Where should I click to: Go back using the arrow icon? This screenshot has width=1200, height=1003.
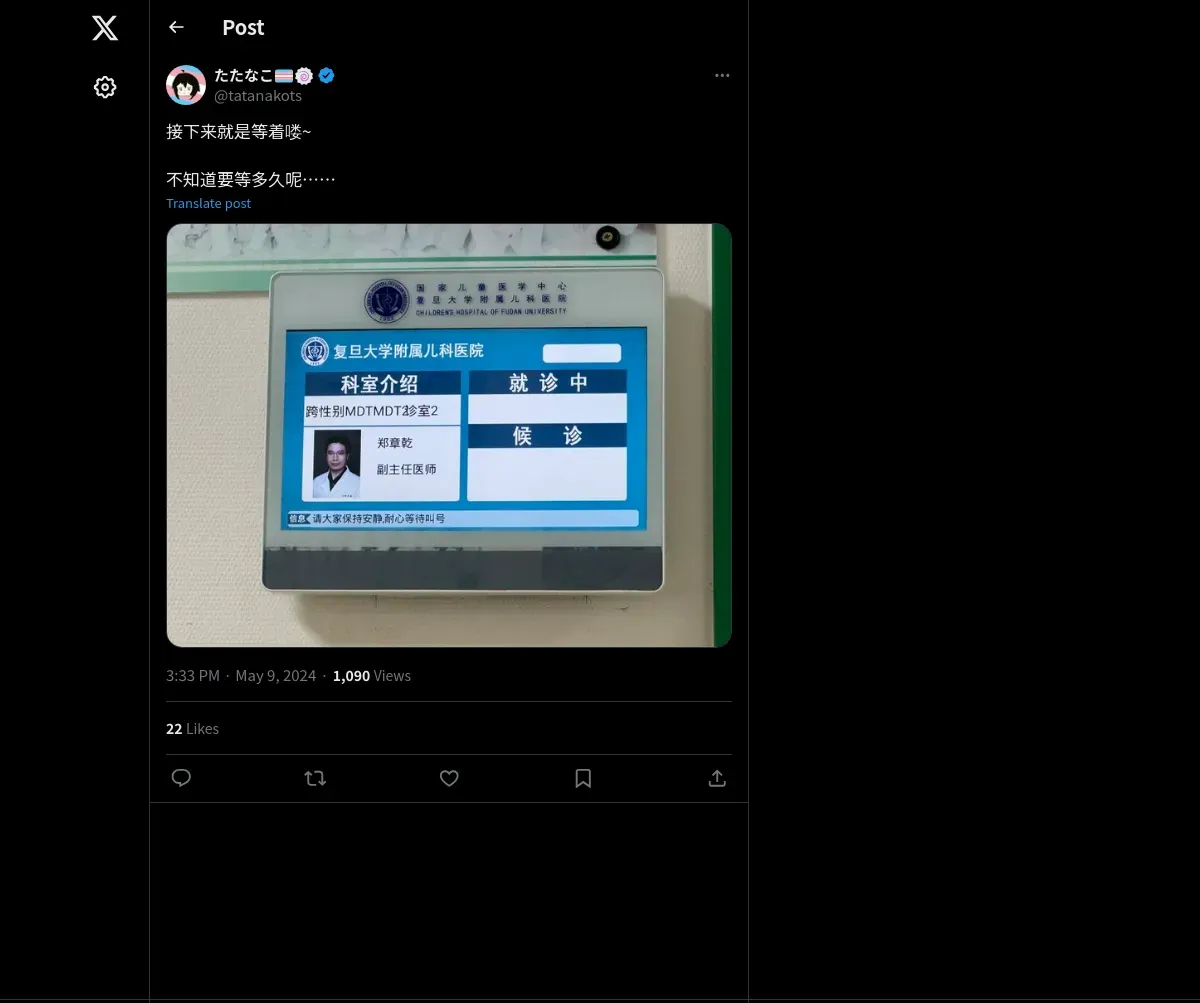pos(176,27)
